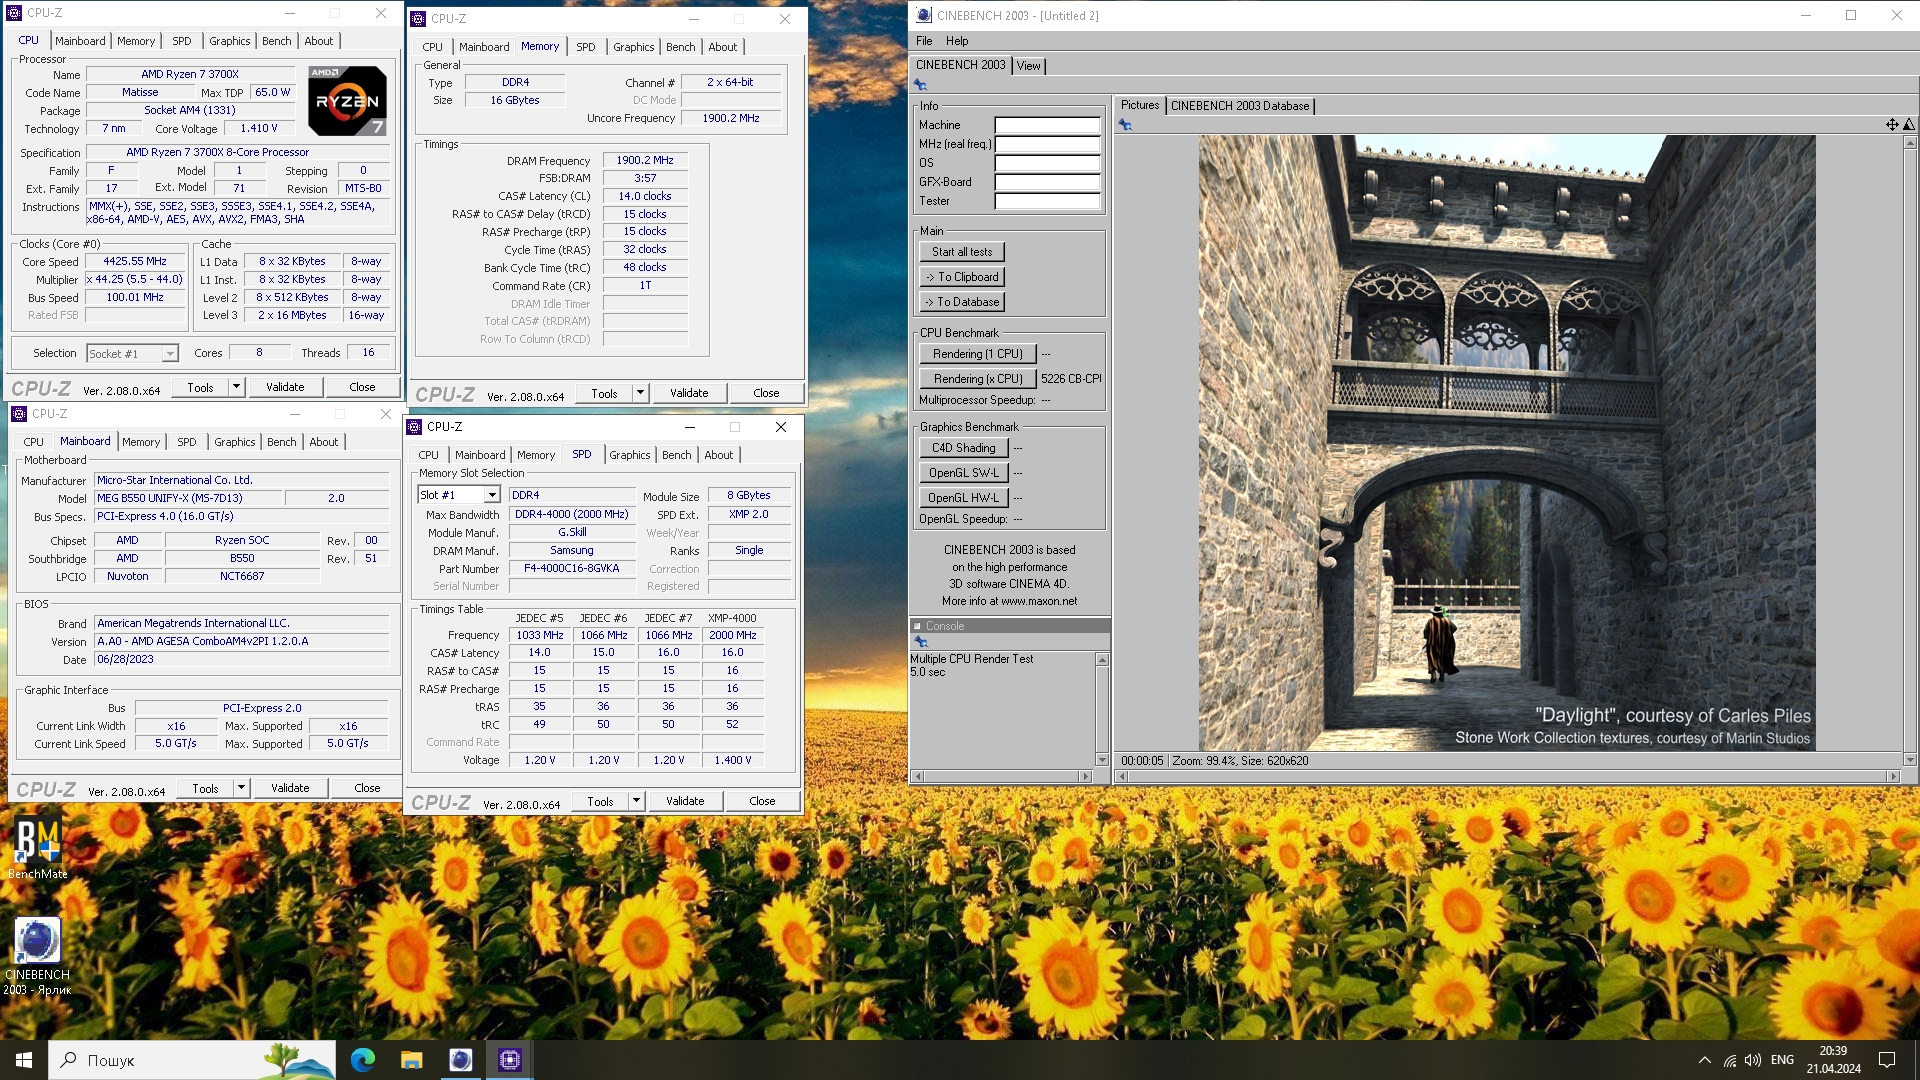Click the To Database button
Screen dimensions: 1920x1080
[x=962, y=302]
